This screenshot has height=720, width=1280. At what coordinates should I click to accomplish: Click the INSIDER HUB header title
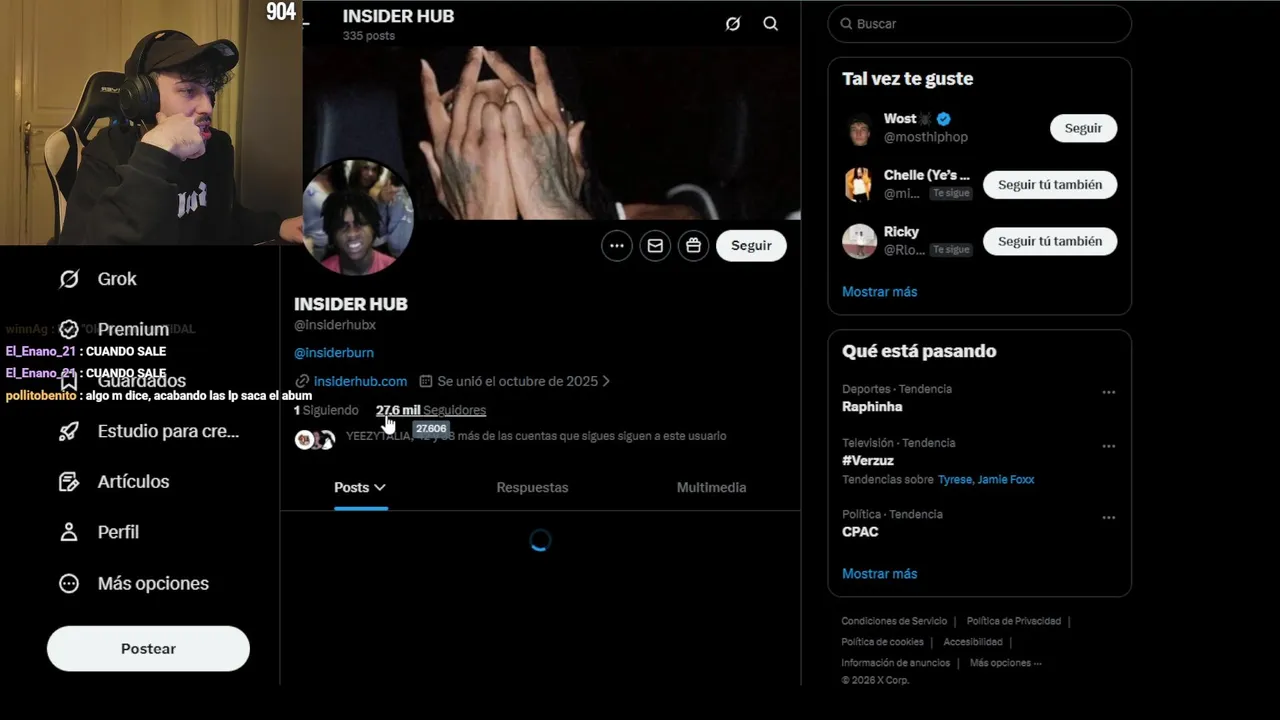point(398,16)
